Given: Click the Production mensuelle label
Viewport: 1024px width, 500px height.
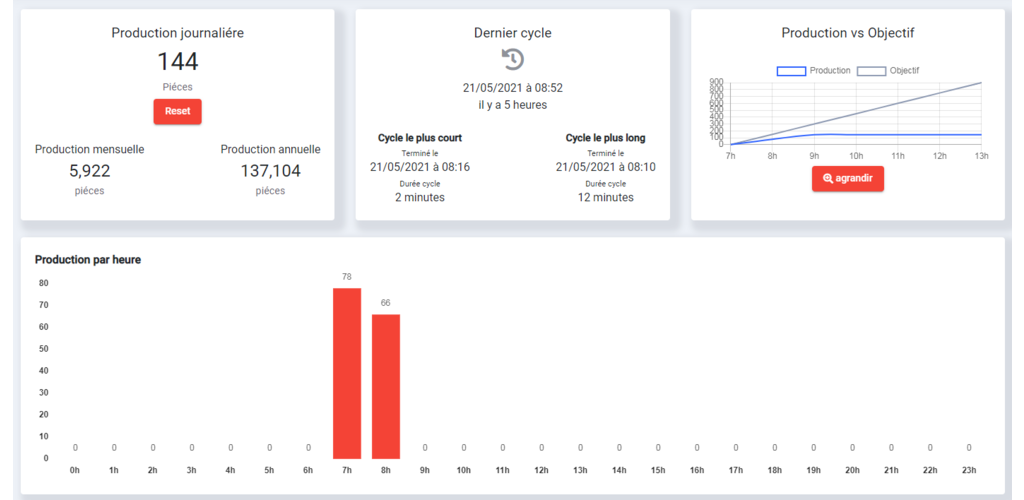Looking at the screenshot, I should (89, 149).
